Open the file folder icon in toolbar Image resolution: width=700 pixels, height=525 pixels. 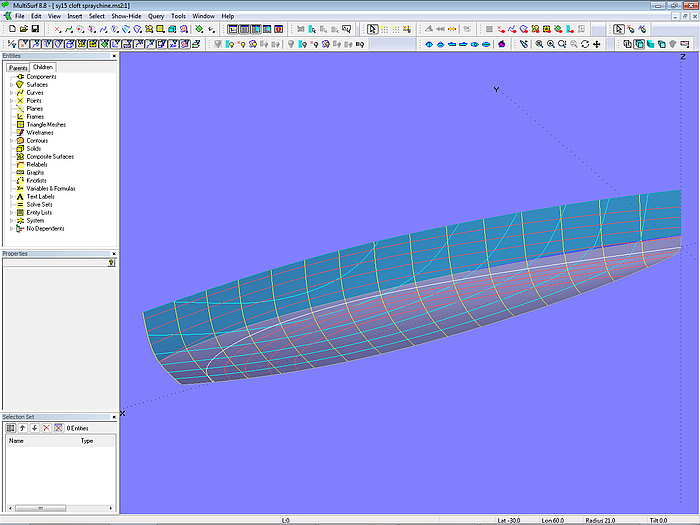pos(23,29)
